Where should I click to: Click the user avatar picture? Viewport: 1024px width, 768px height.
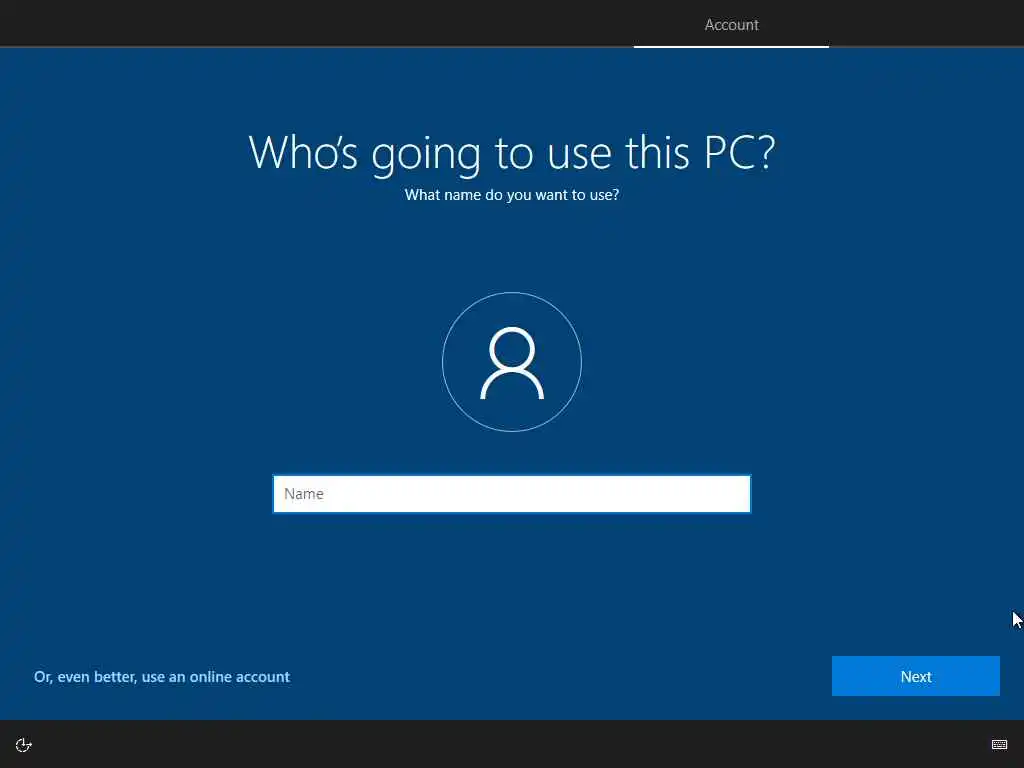[x=512, y=362]
